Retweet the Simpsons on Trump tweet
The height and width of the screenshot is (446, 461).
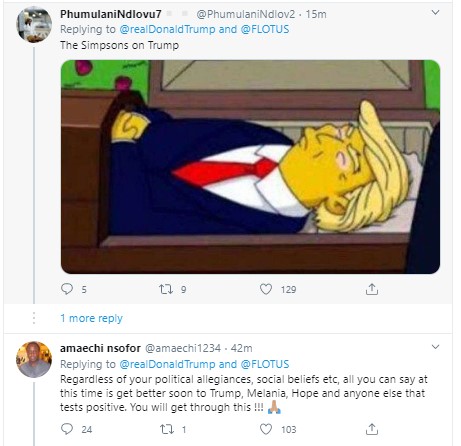166,289
